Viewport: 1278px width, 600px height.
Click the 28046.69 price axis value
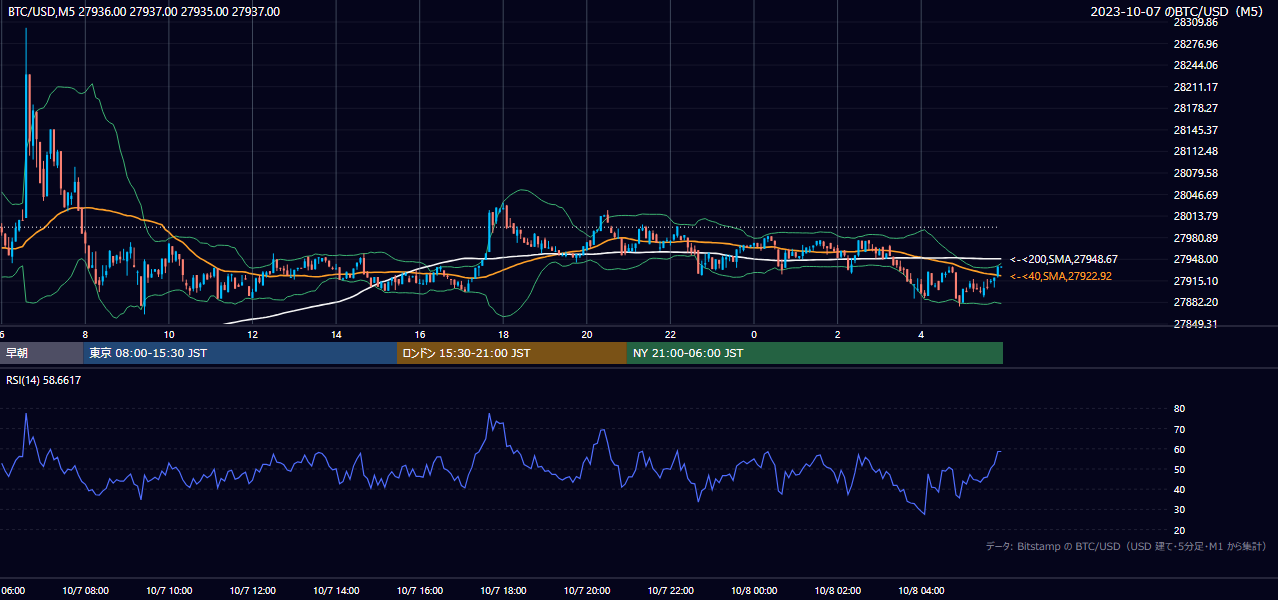click(1195, 194)
